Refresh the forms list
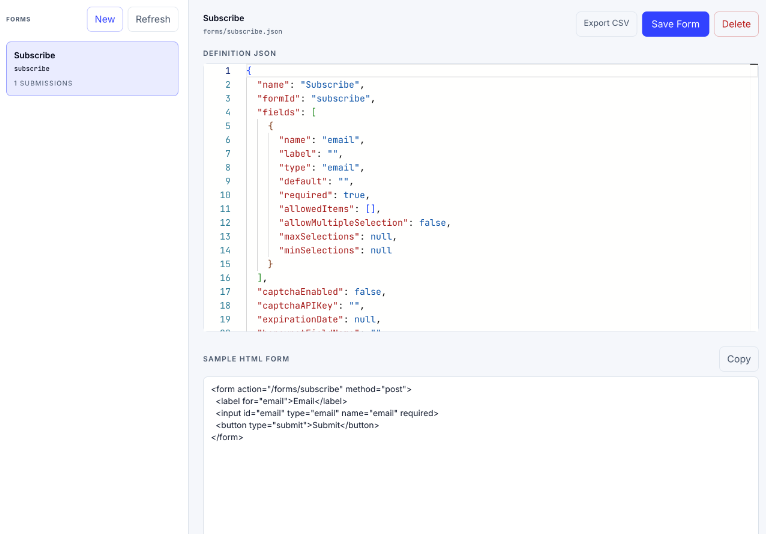Viewport: 766px width, 534px height. coord(153,20)
